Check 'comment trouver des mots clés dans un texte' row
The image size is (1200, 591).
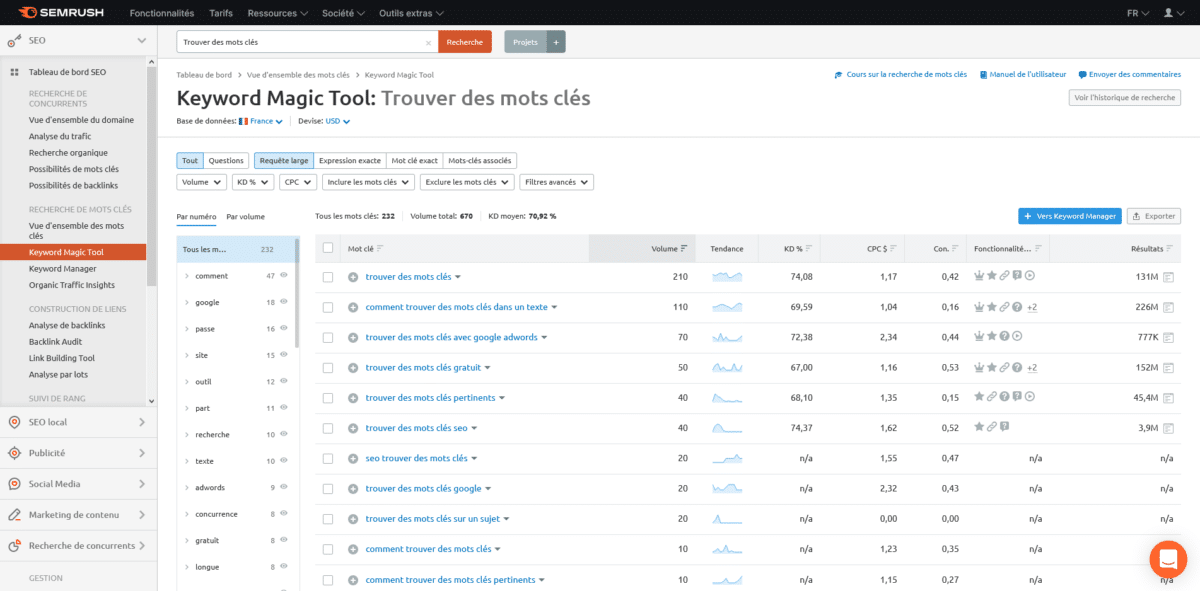(x=328, y=307)
